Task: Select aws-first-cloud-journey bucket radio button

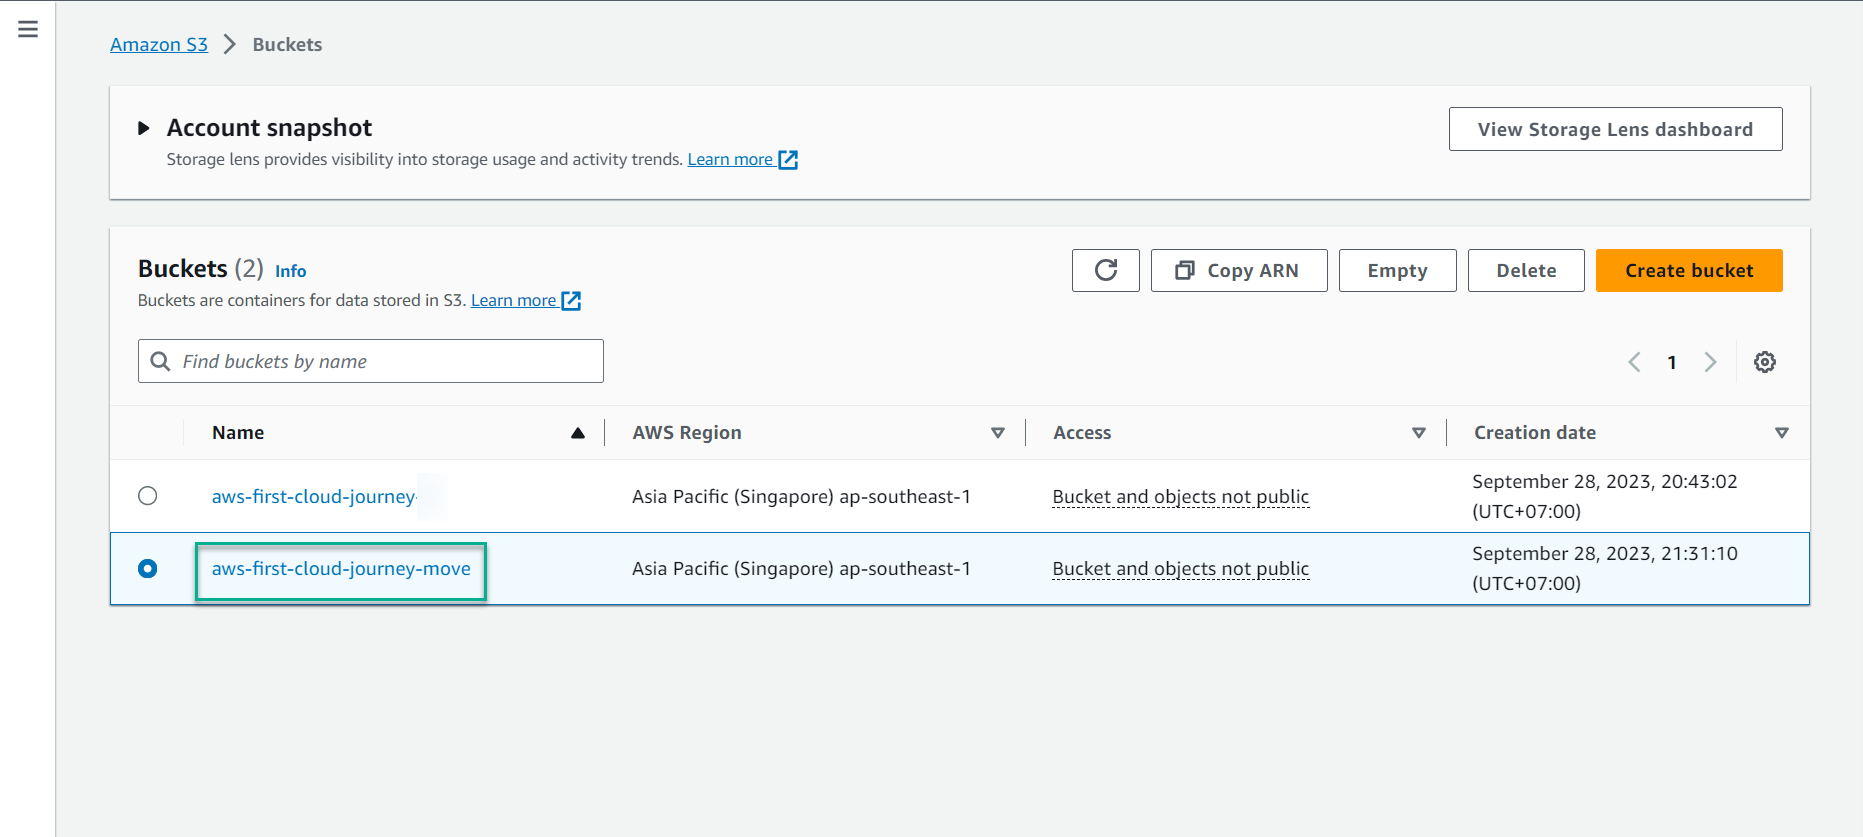Action: click(x=148, y=496)
